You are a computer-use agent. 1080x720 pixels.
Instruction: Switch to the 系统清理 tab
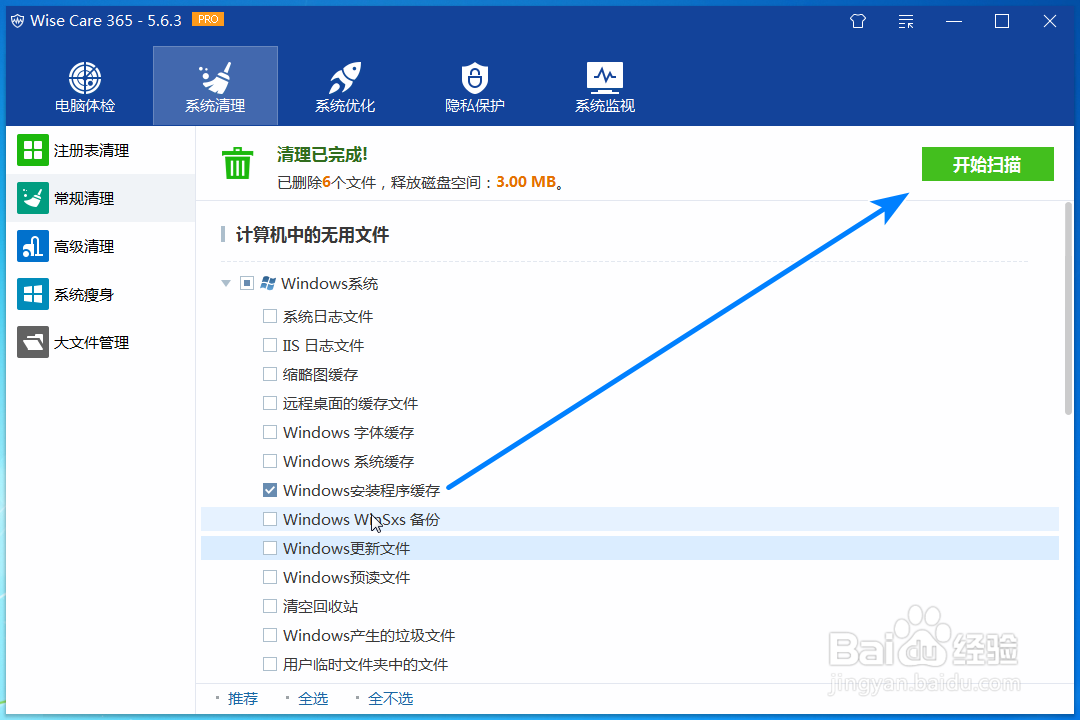tap(214, 85)
